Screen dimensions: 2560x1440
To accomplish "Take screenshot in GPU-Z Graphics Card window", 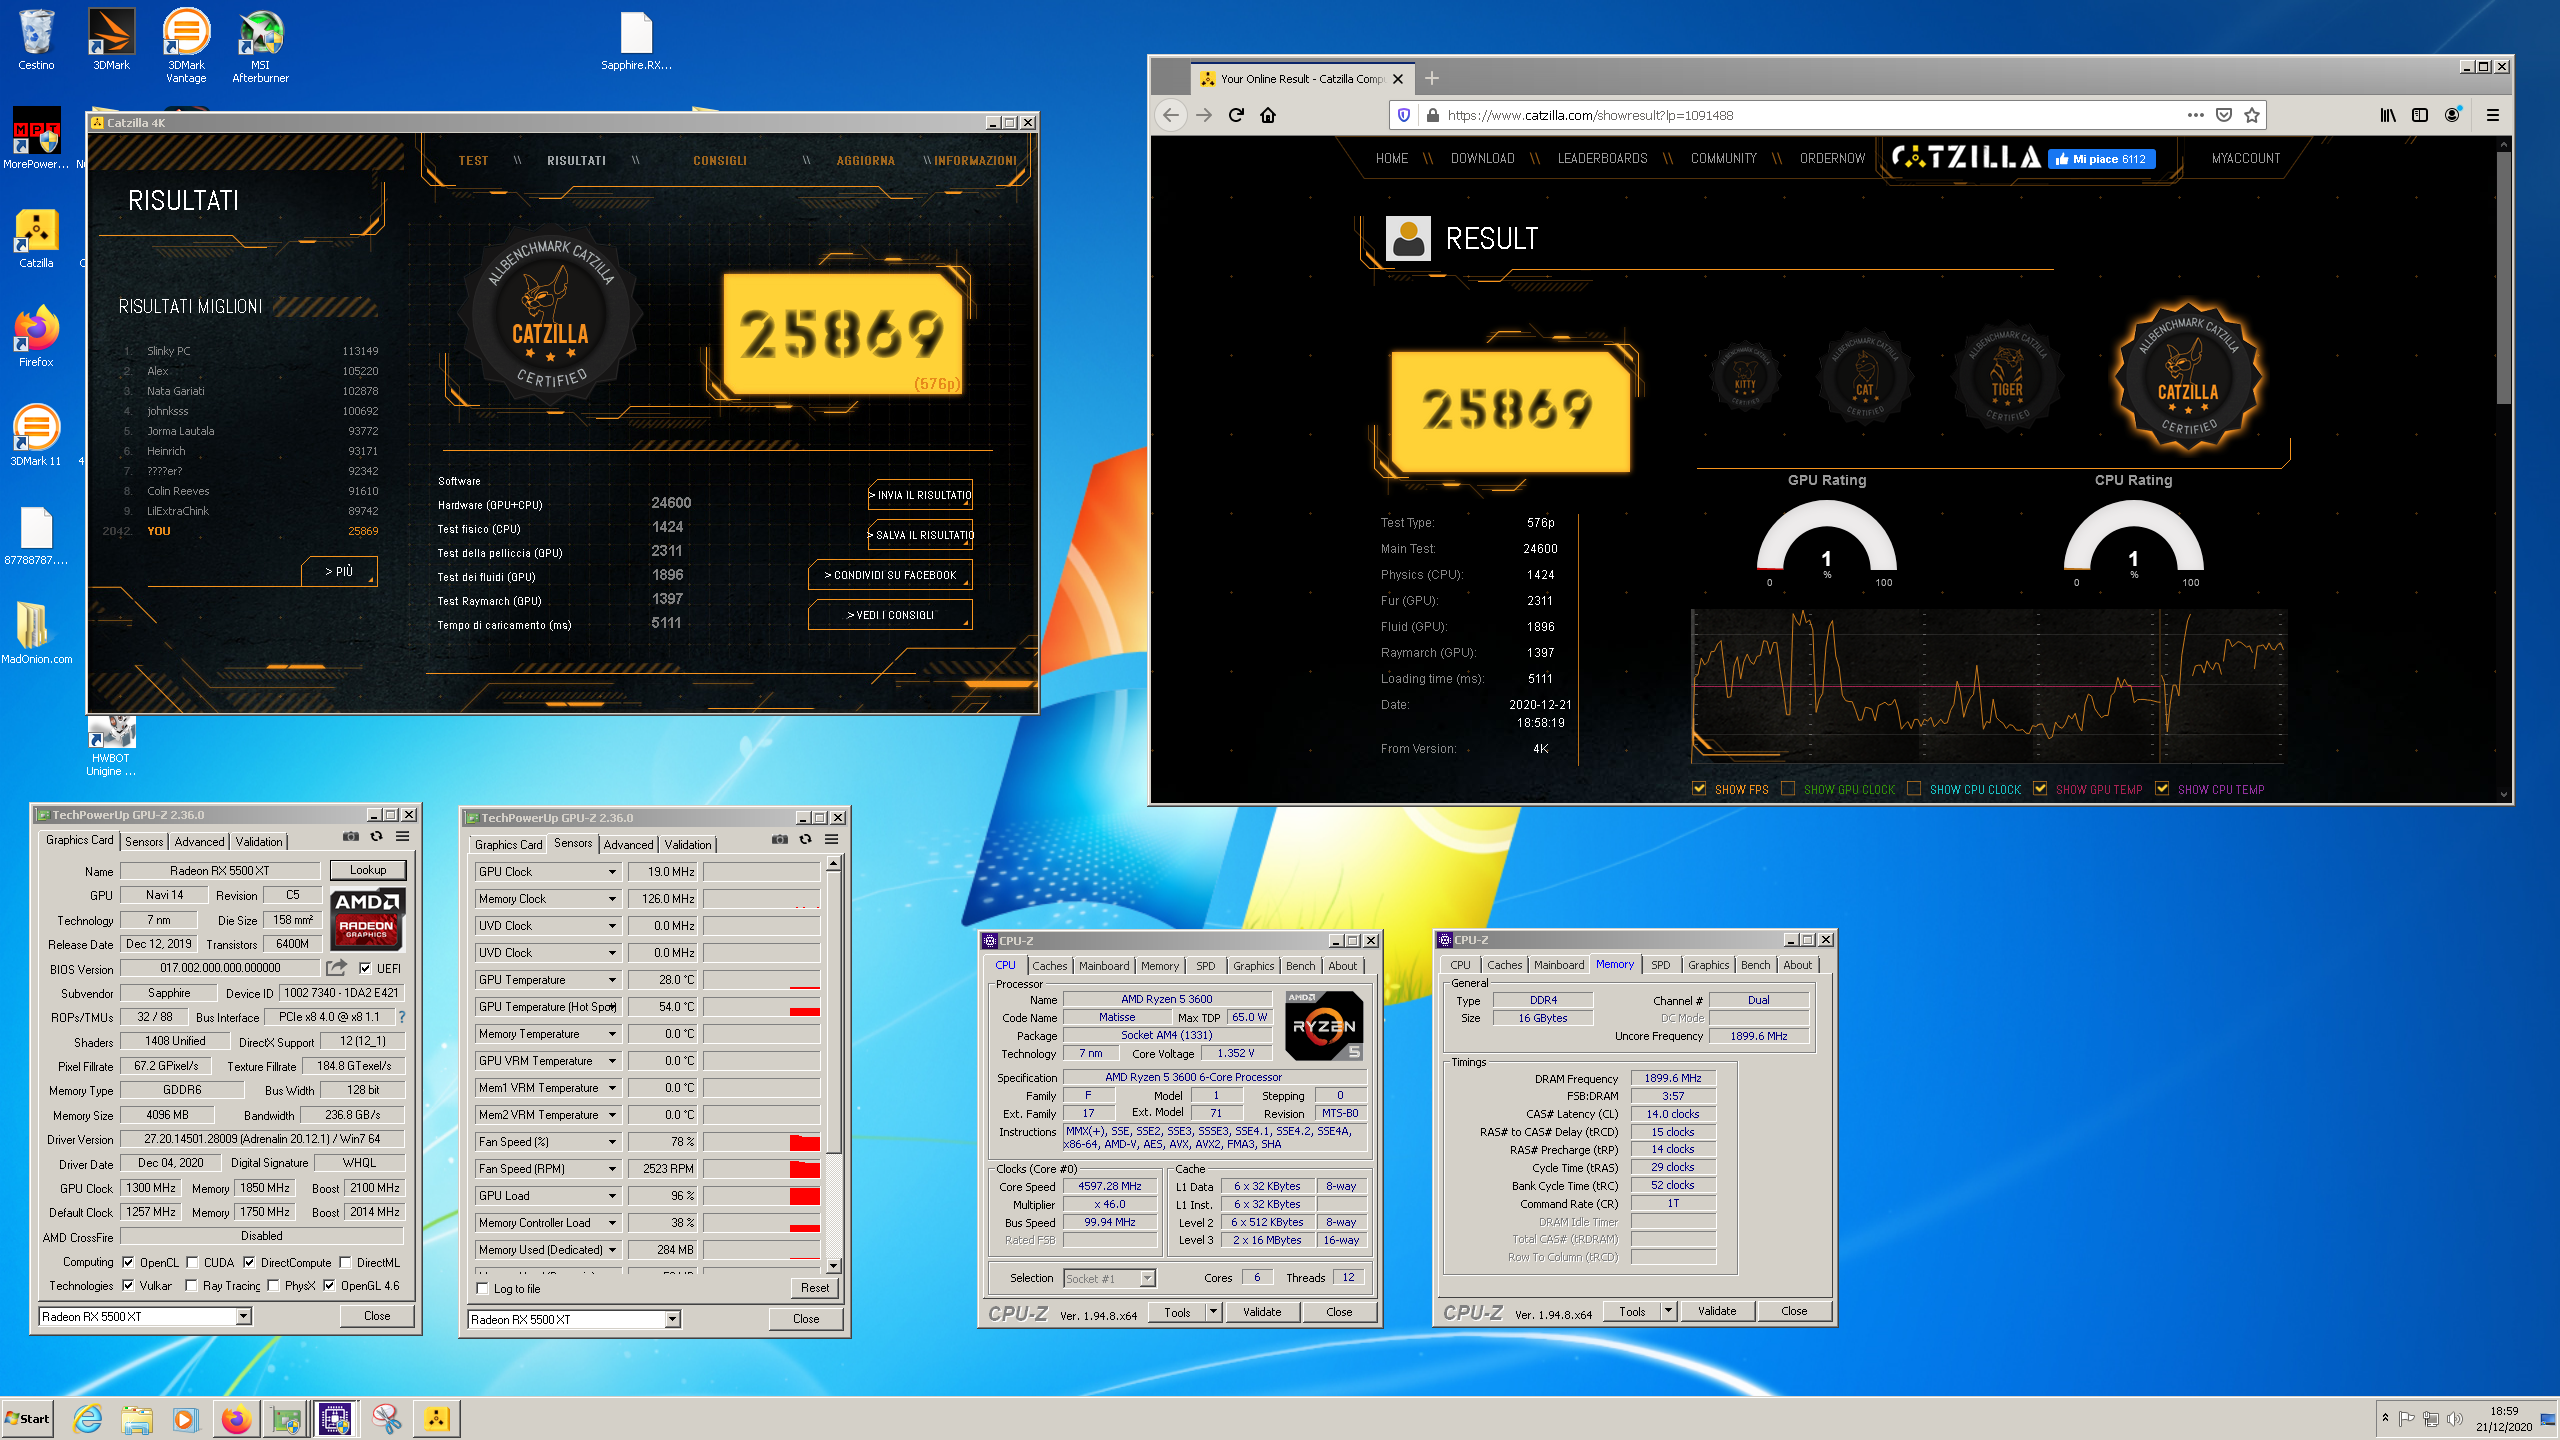I will click(351, 836).
